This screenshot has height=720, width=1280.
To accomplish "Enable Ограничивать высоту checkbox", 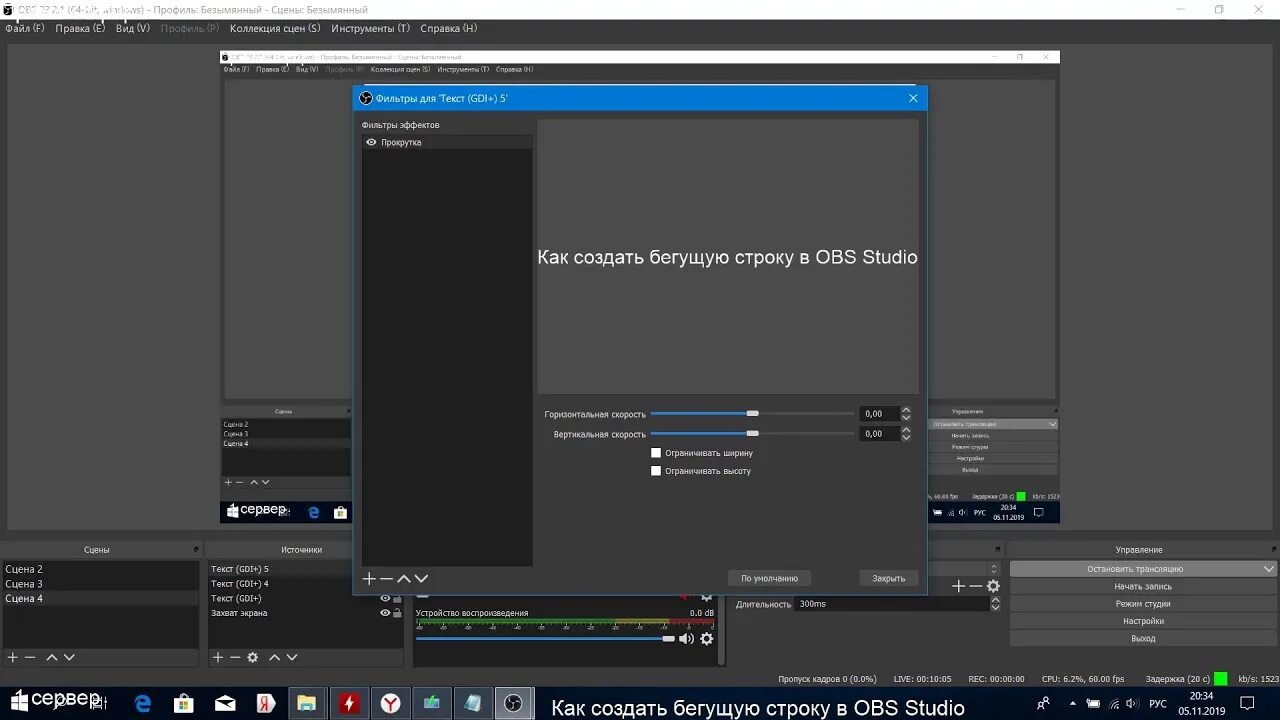I will coord(656,470).
